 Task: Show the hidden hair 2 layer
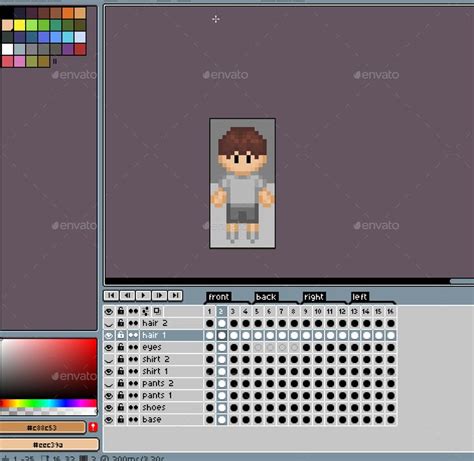(x=109, y=323)
